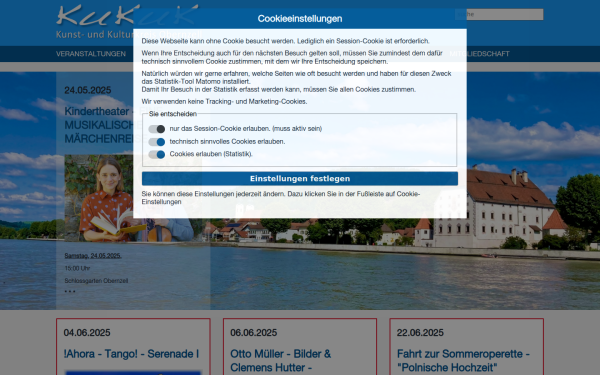Viewport: 600px width, 375px height.
Task: Click text about Tracking- und Marketing-Cookies
Action: pyautogui.click(x=224, y=101)
